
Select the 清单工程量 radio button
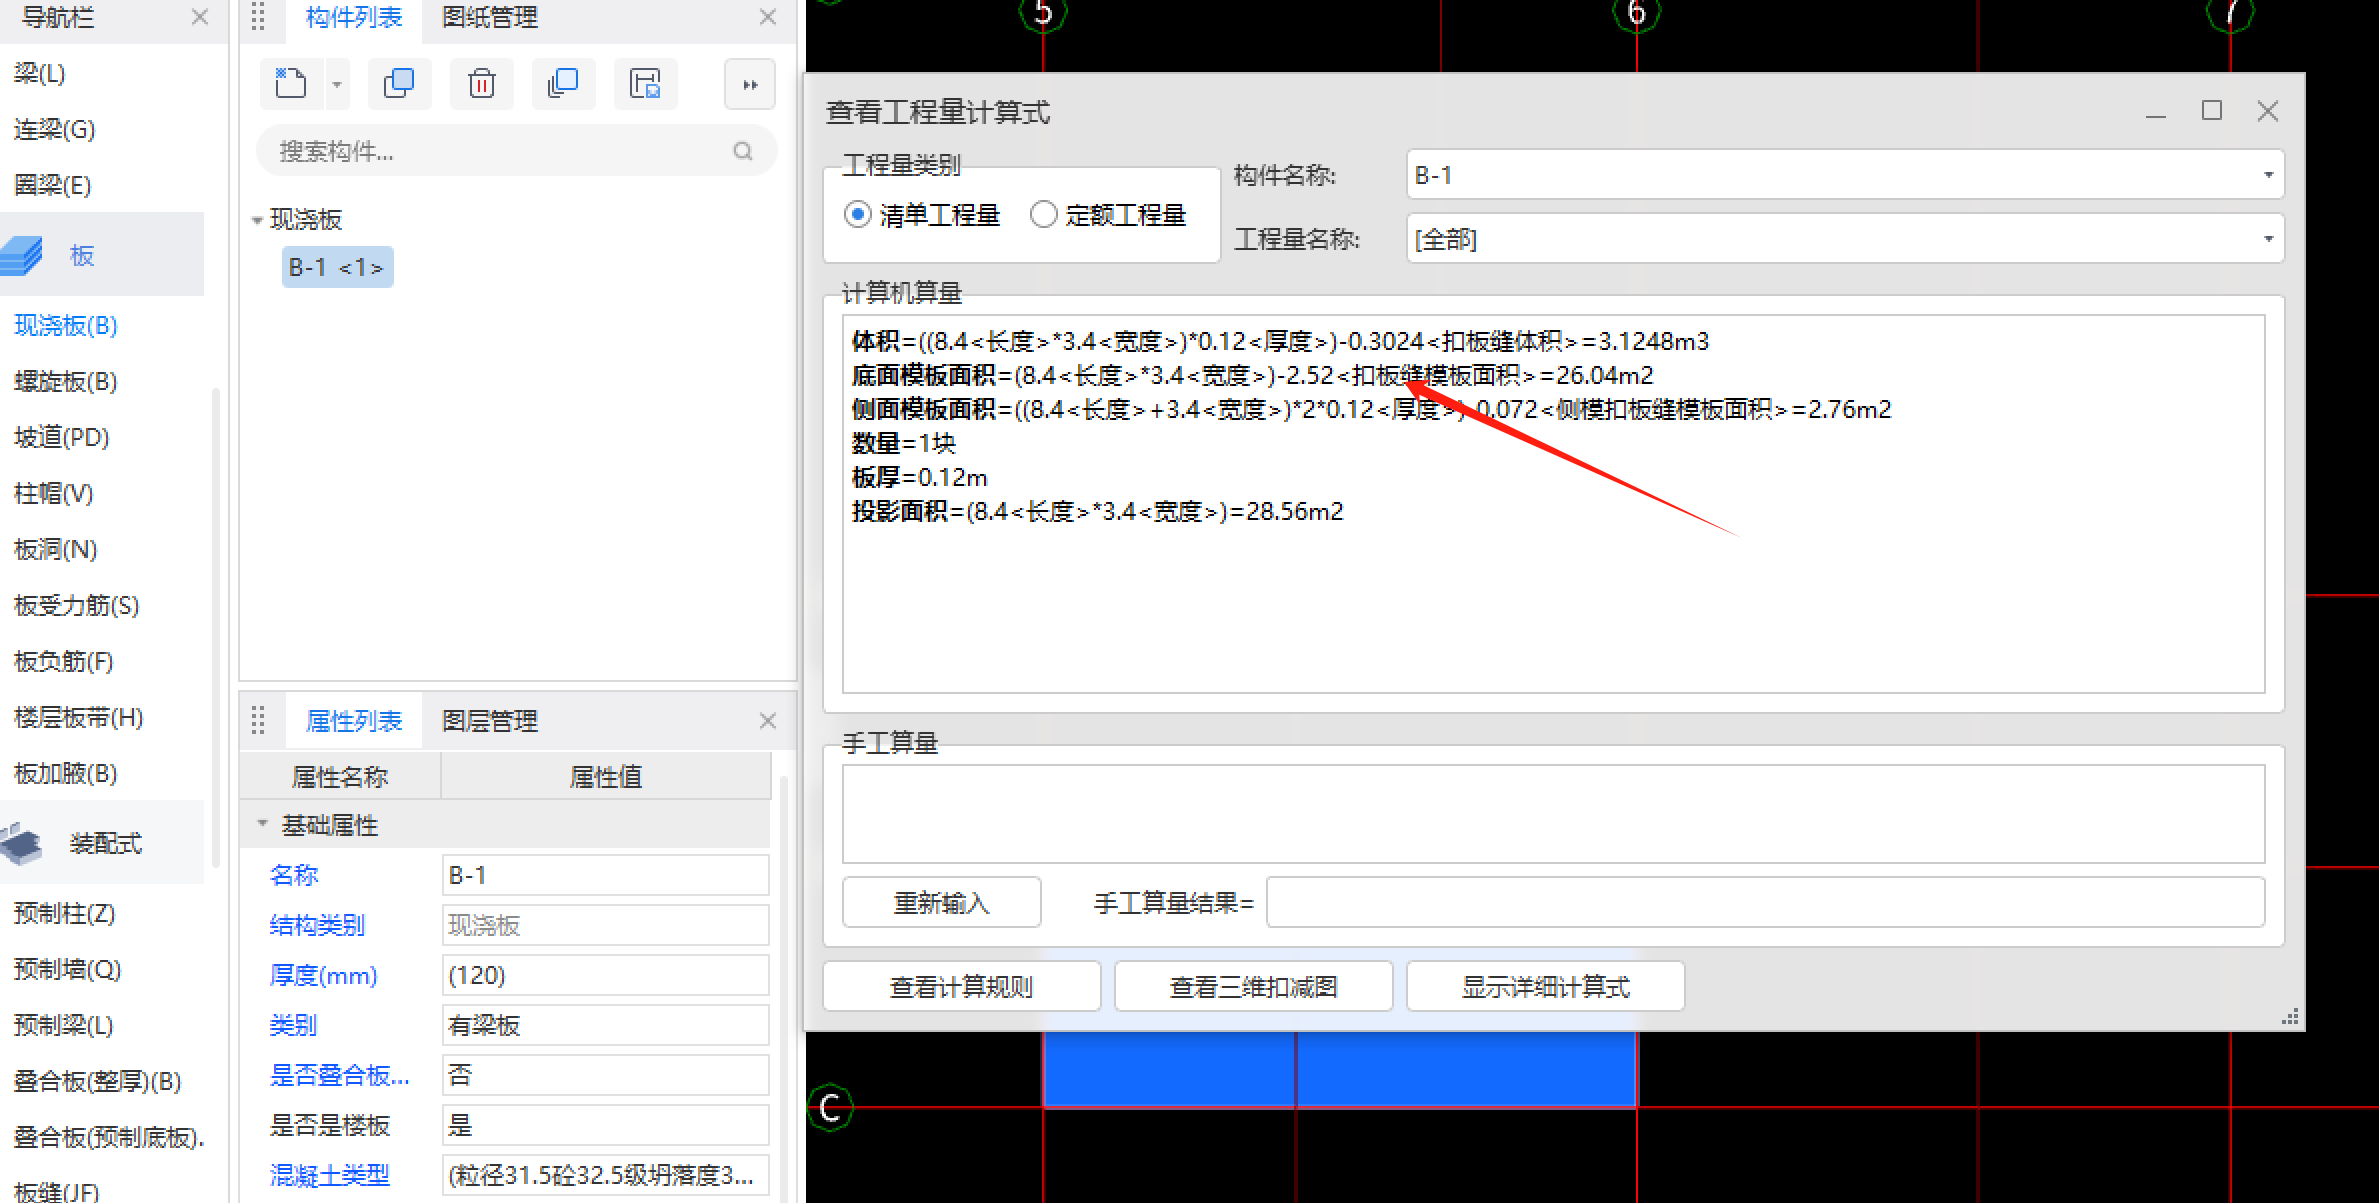click(858, 215)
